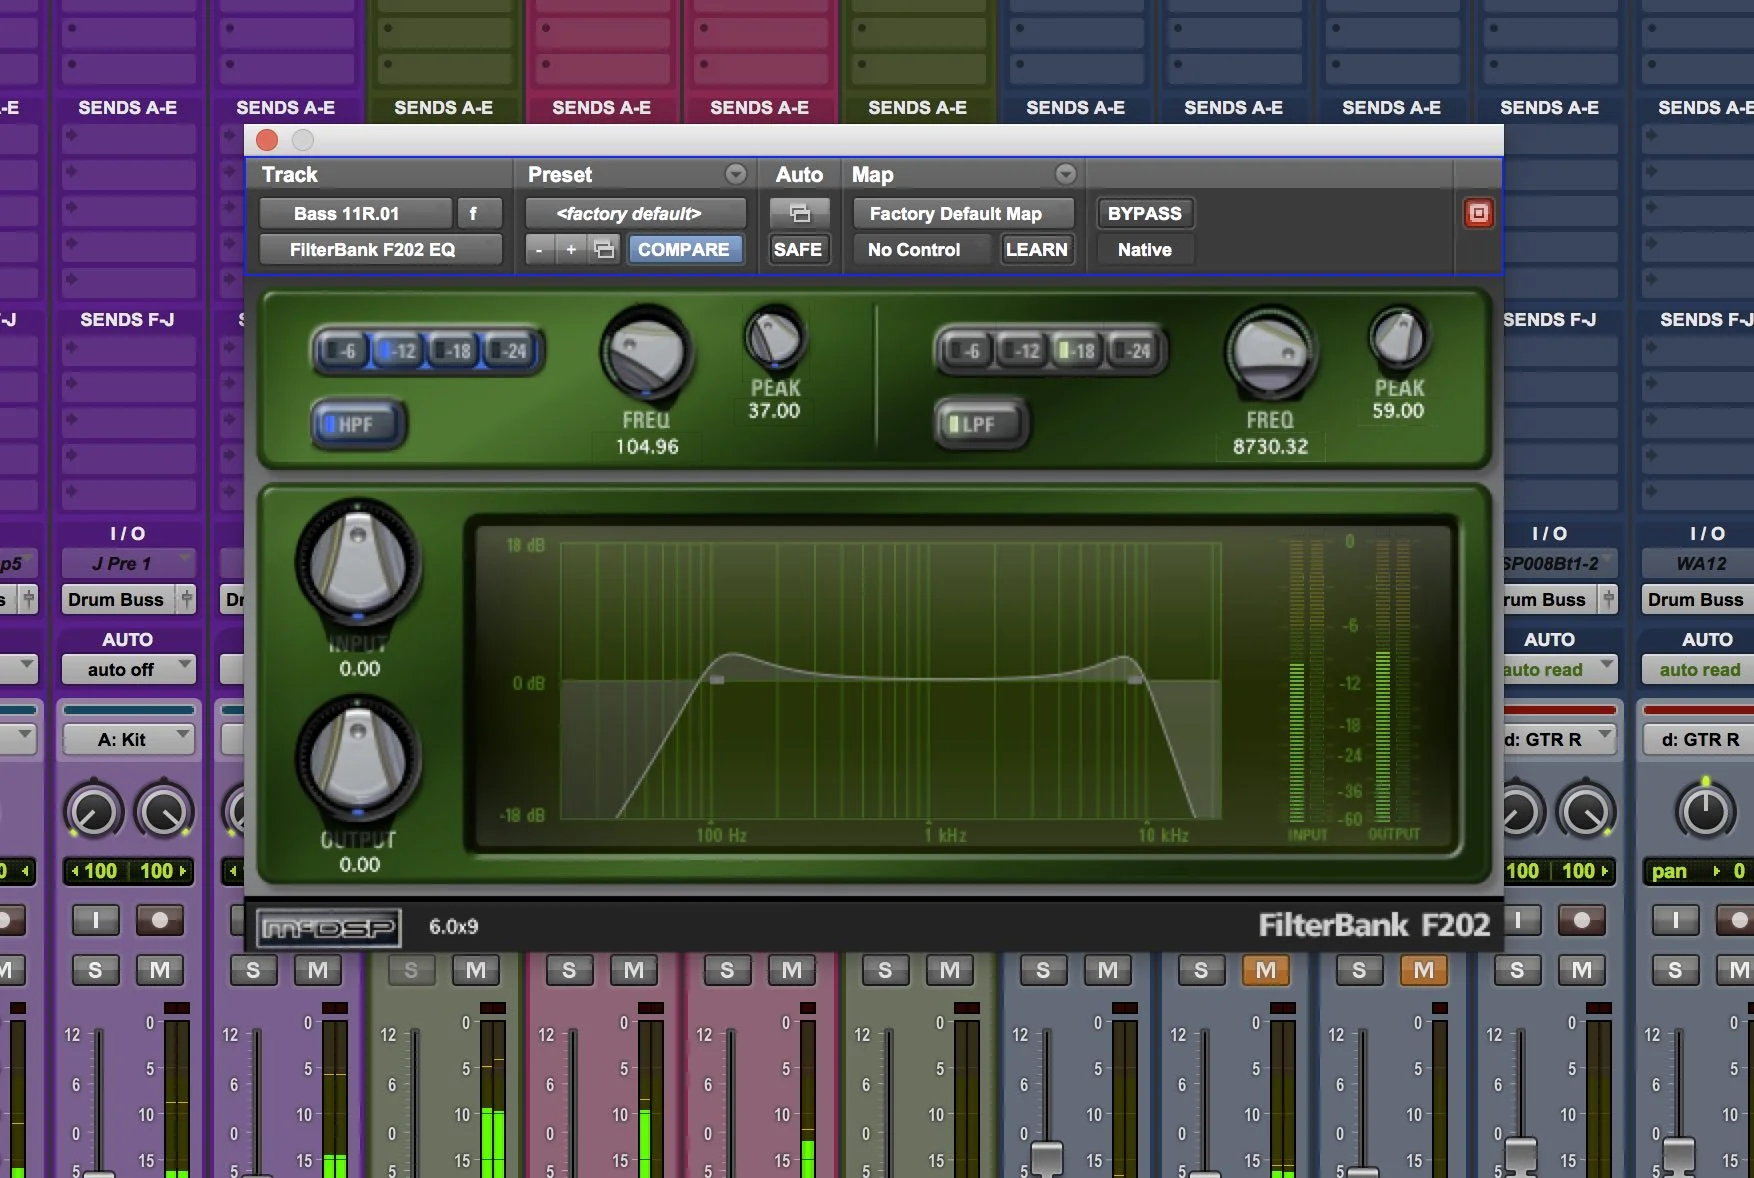Screen dimensions: 1754x1178
Task: Solo the J Pre 1 track
Action: [x=96, y=970]
